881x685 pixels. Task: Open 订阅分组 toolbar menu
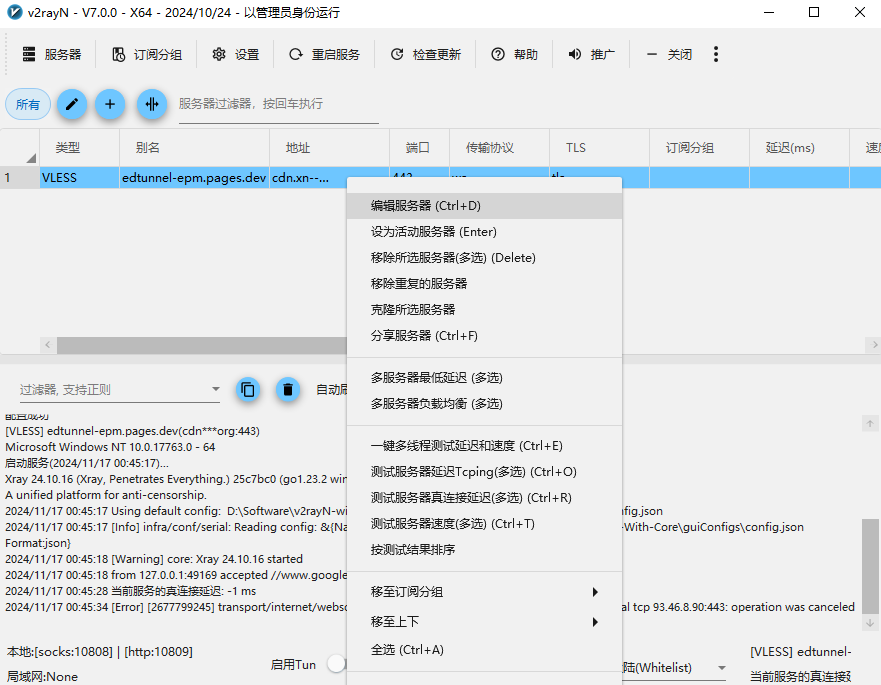coord(147,55)
